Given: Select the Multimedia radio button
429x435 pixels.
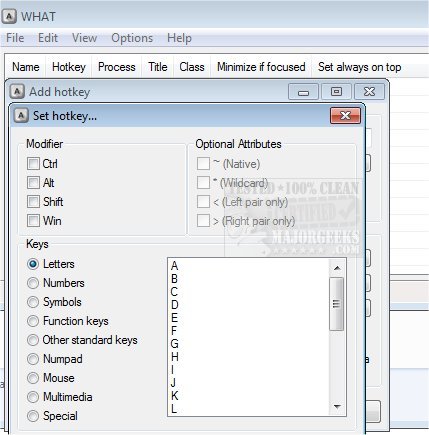Looking at the screenshot, I should click(x=33, y=397).
